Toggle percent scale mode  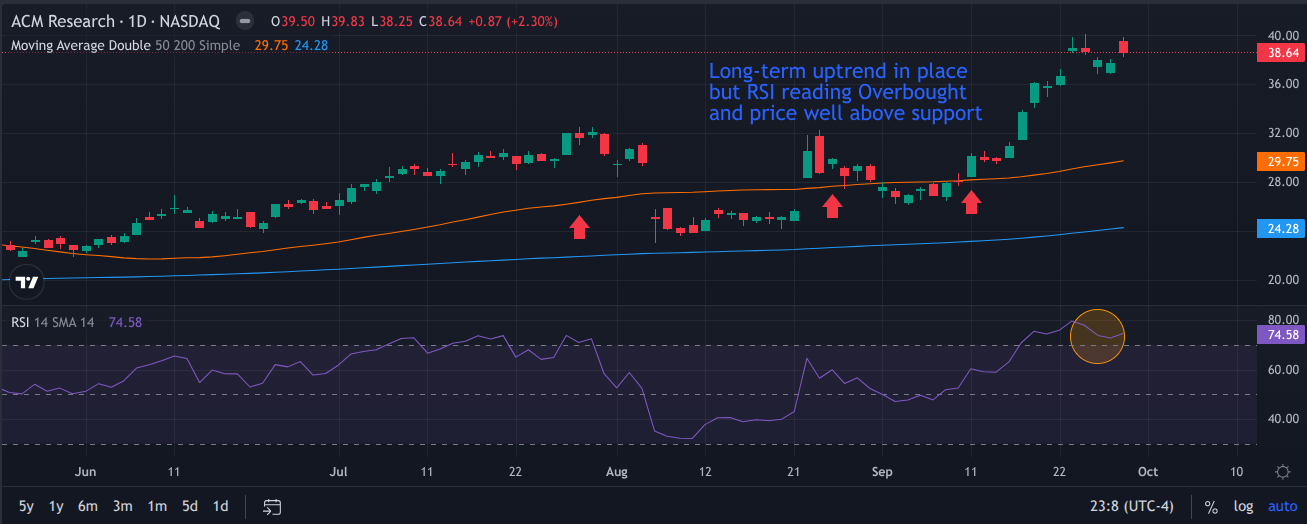(x=1211, y=507)
